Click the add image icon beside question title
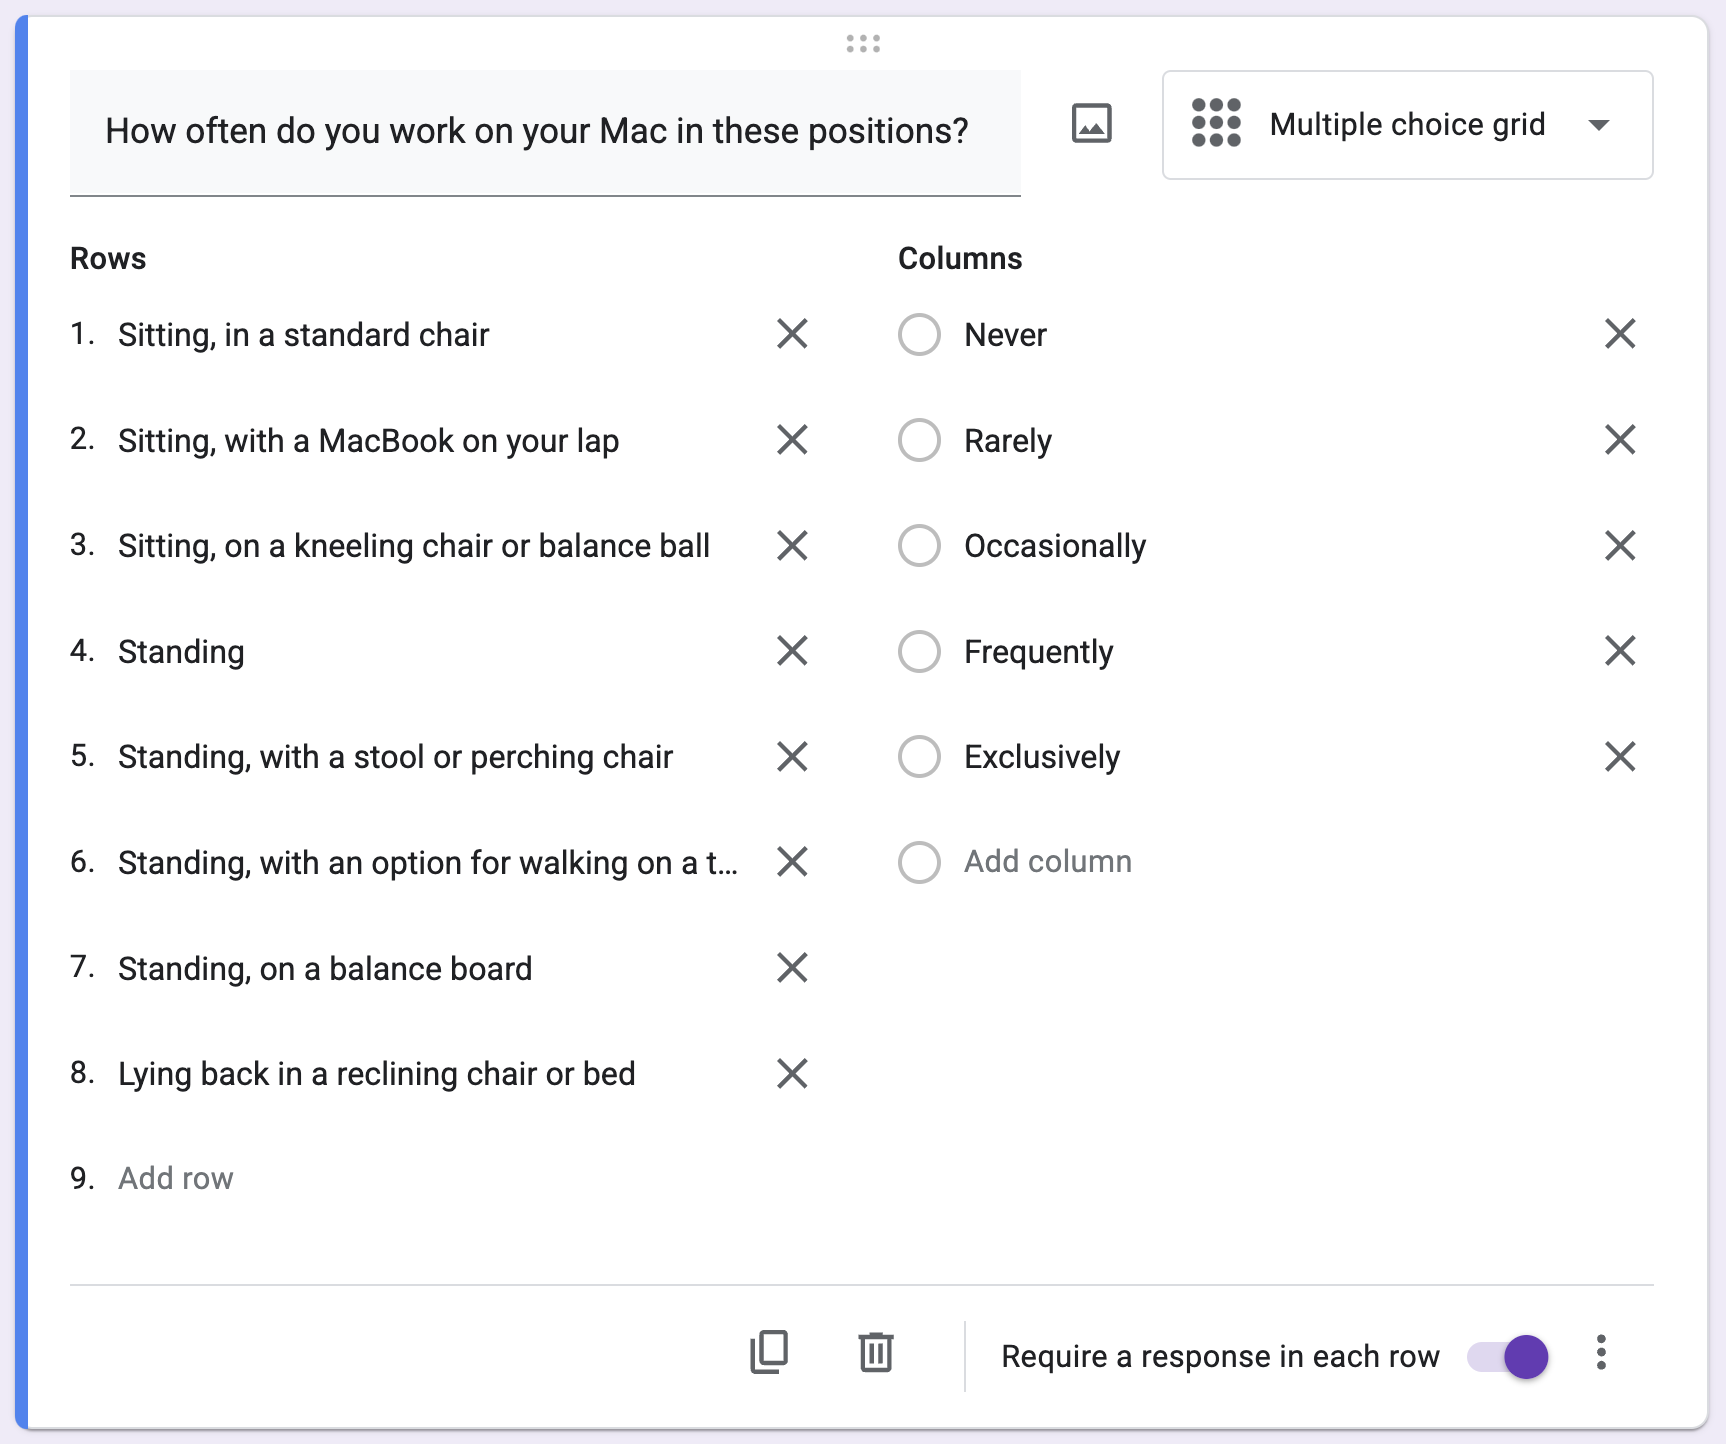The image size is (1726, 1444). 1091,124
